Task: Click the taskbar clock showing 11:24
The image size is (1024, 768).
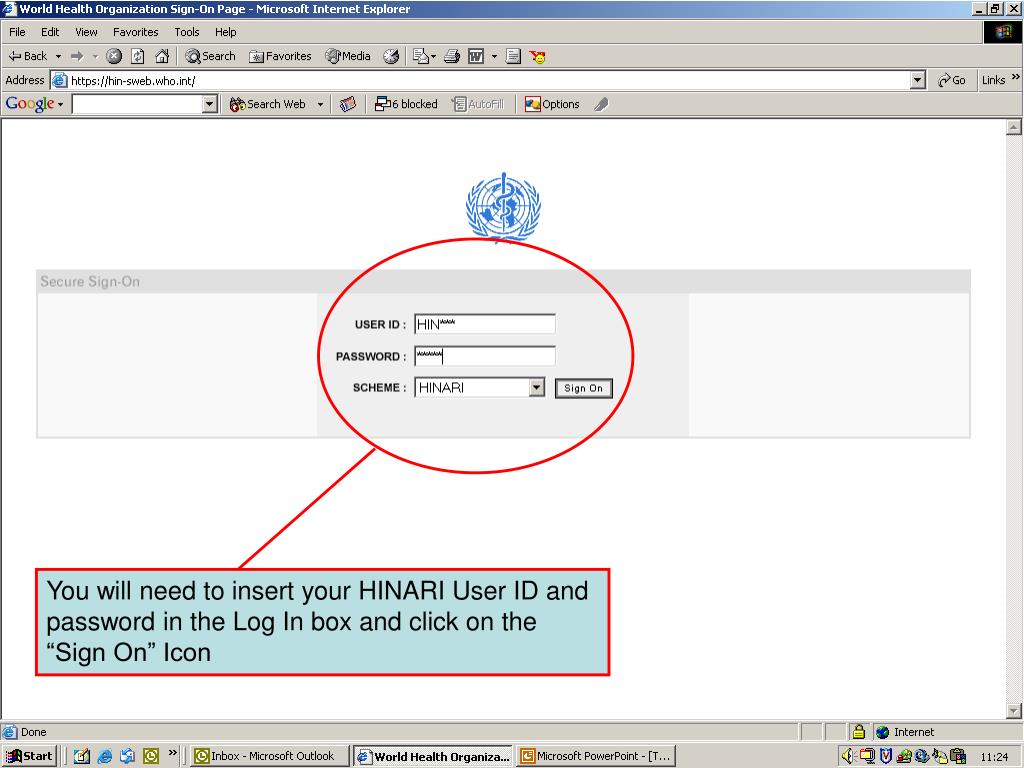Action: (x=994, y=756)
